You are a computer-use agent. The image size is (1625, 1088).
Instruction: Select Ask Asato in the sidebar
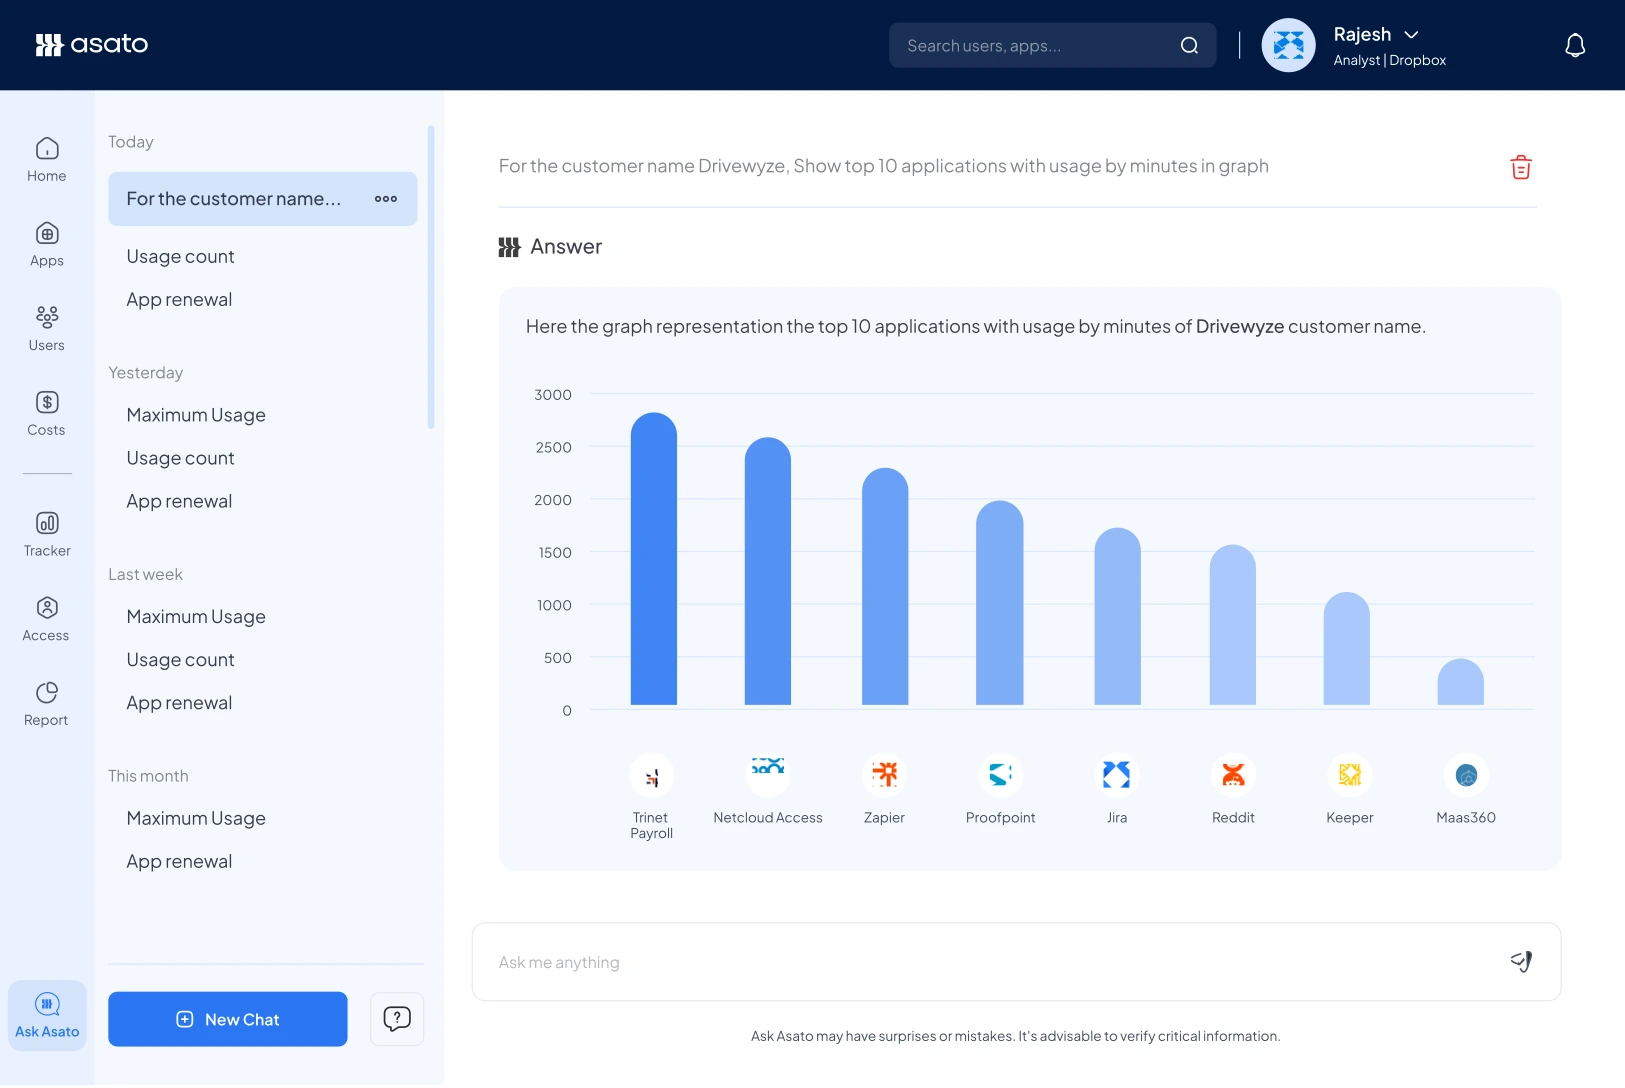pos(47,1015)
